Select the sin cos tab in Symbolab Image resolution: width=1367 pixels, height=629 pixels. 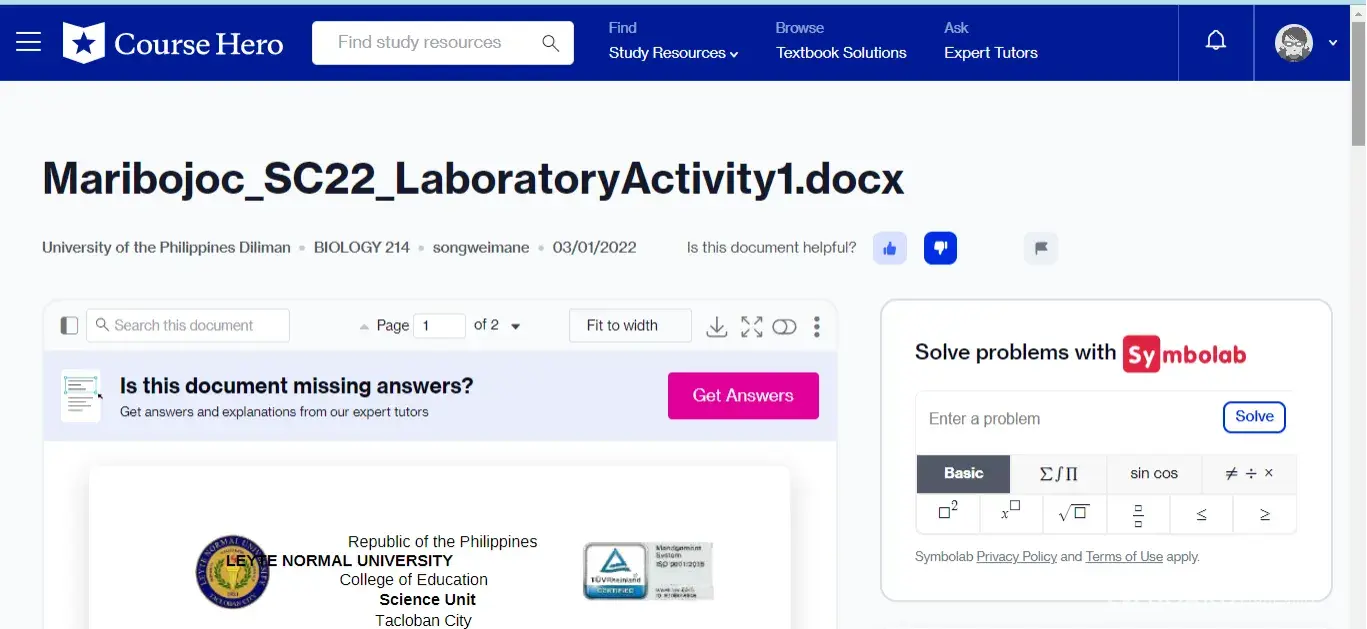1153,474
